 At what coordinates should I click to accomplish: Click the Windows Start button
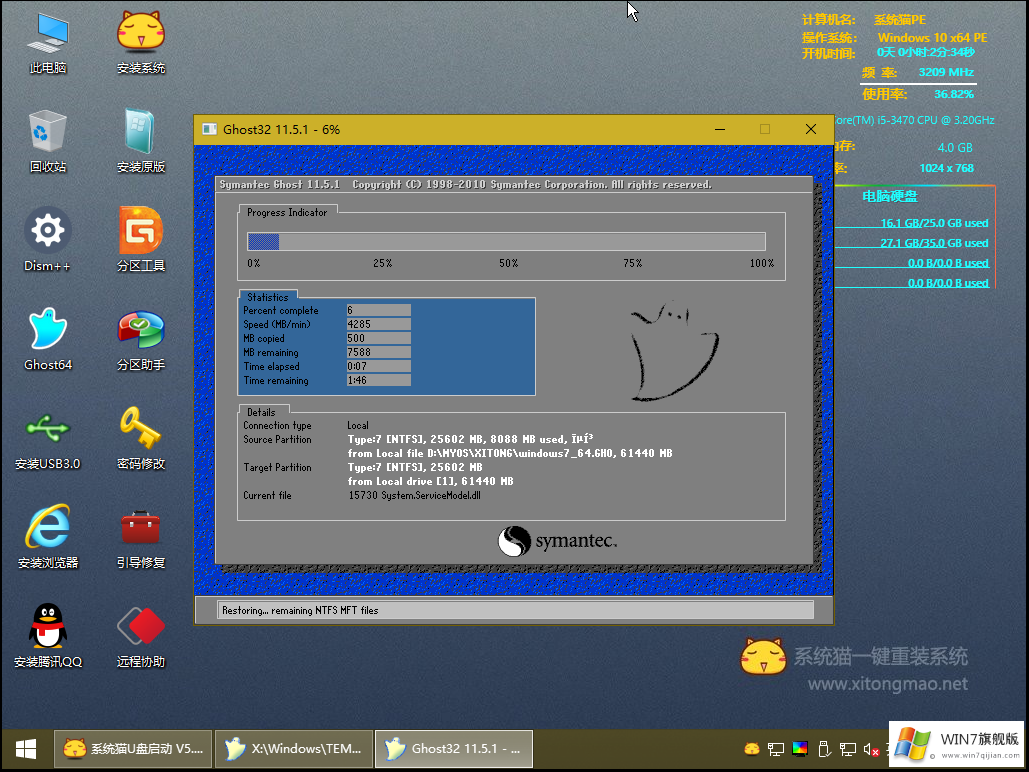click(x=26, y=749)
